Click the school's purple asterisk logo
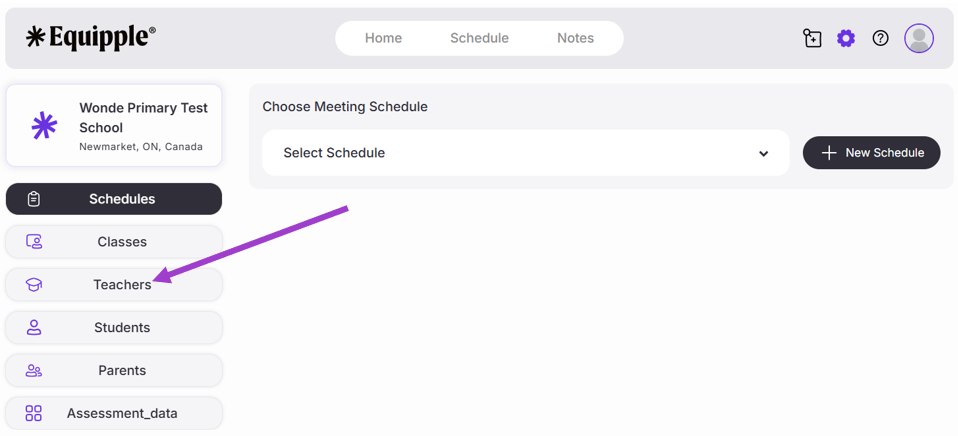 (x=44, y=126)
